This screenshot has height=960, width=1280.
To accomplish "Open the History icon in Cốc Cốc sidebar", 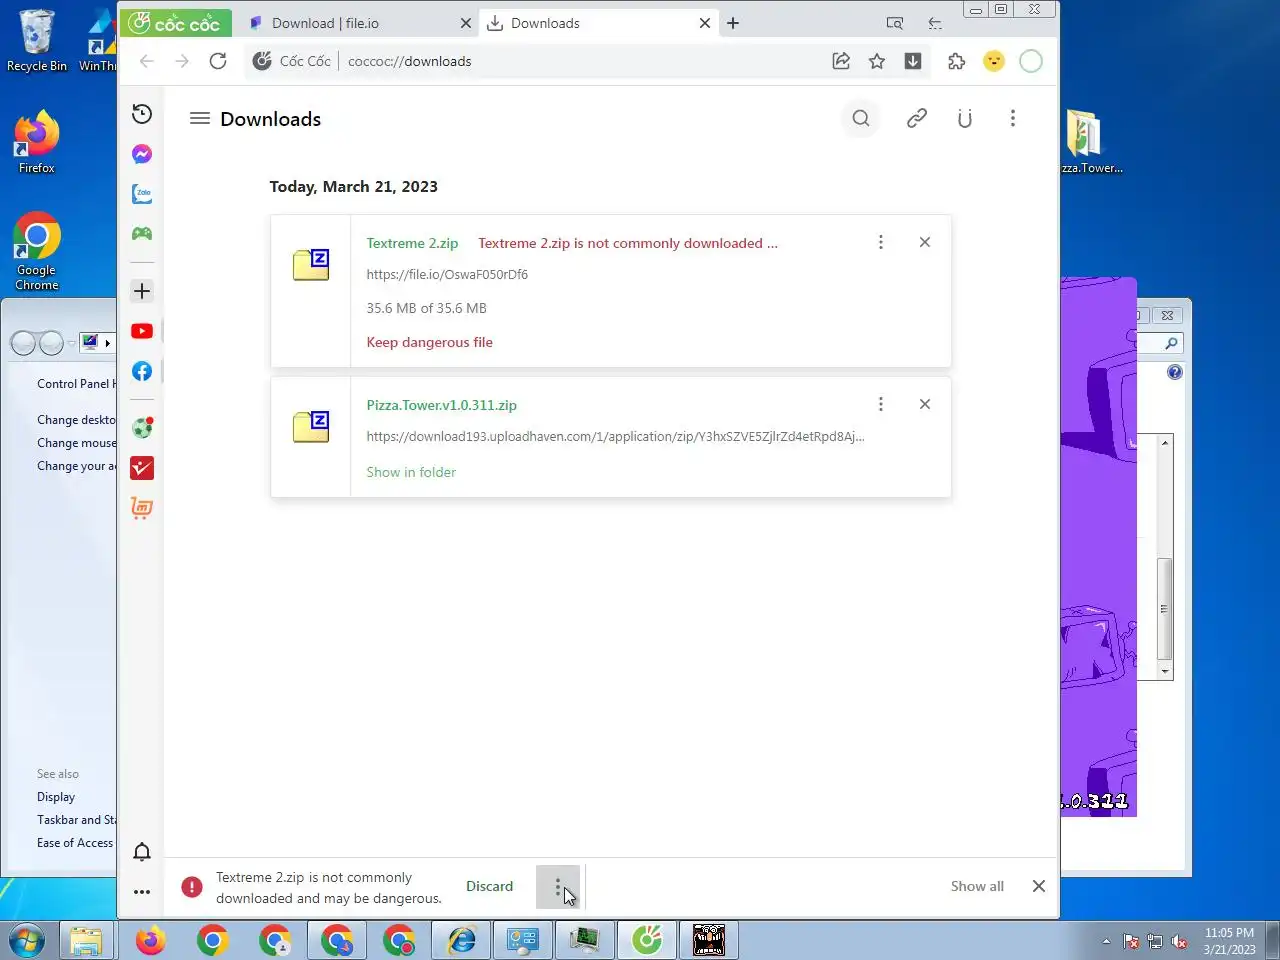I will tap(142, 114).
